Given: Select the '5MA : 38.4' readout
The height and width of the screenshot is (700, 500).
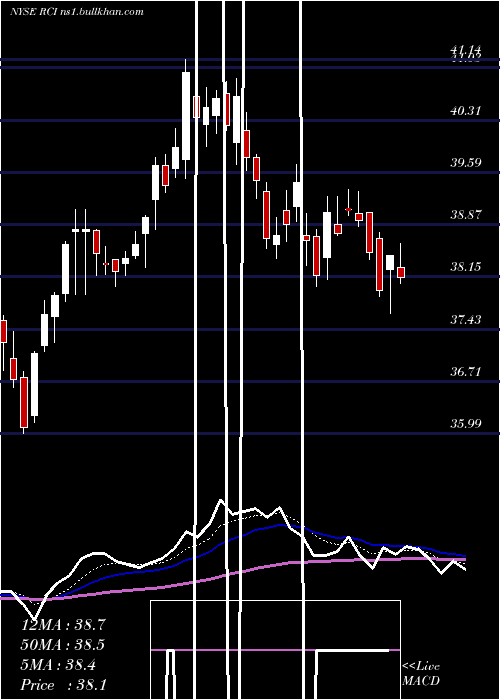Looking at the screenshot, I should click(x=58, y=665).
